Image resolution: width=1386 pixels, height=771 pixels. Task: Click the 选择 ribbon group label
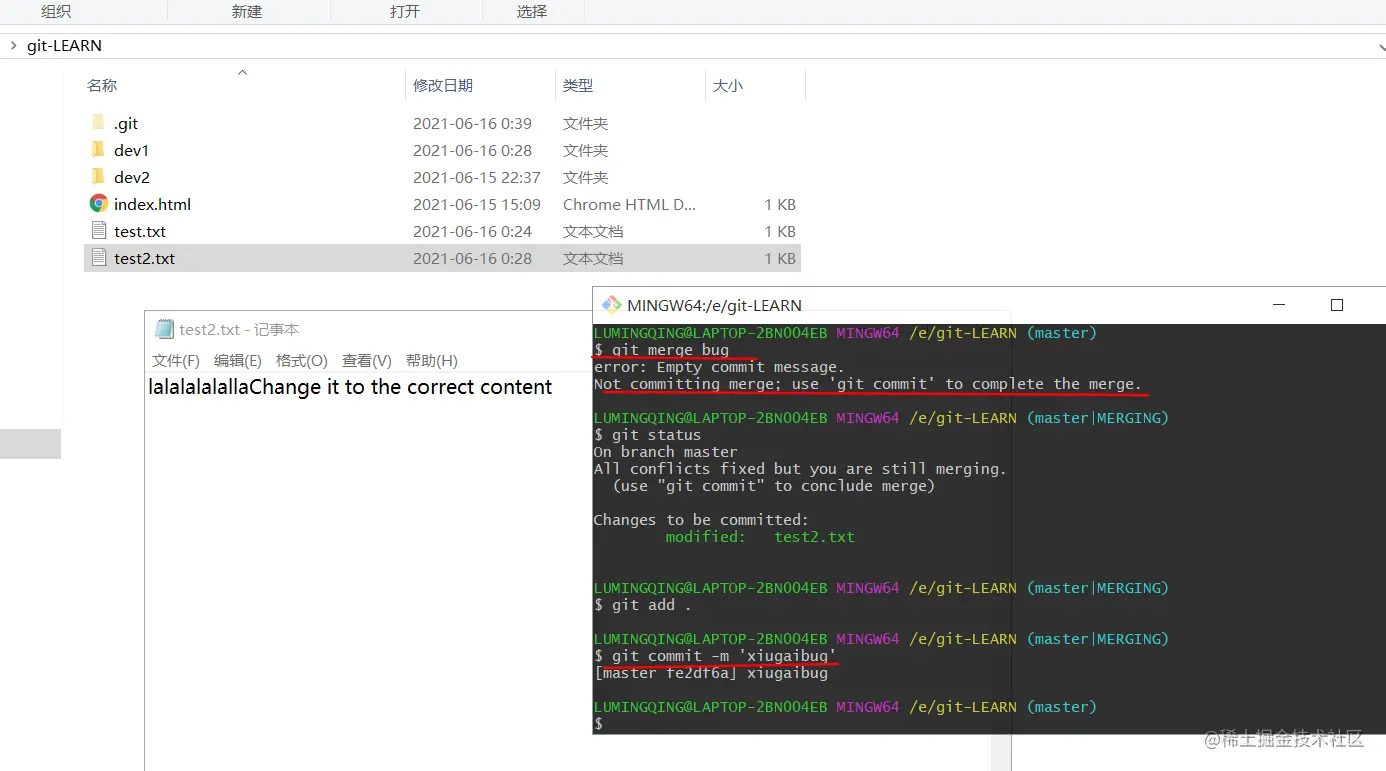tap(532, 11)
